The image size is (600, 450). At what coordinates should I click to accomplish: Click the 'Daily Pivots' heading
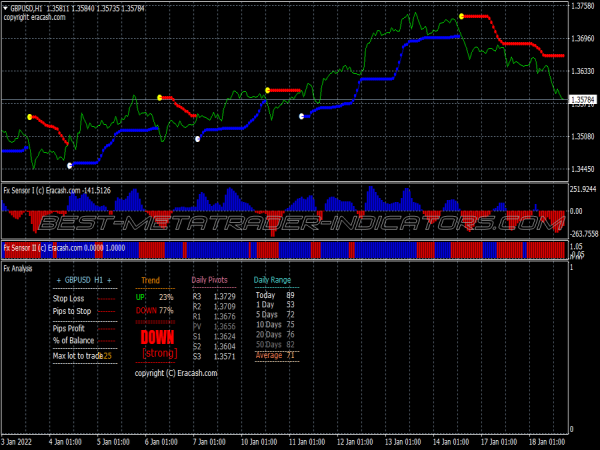point(210,280)
